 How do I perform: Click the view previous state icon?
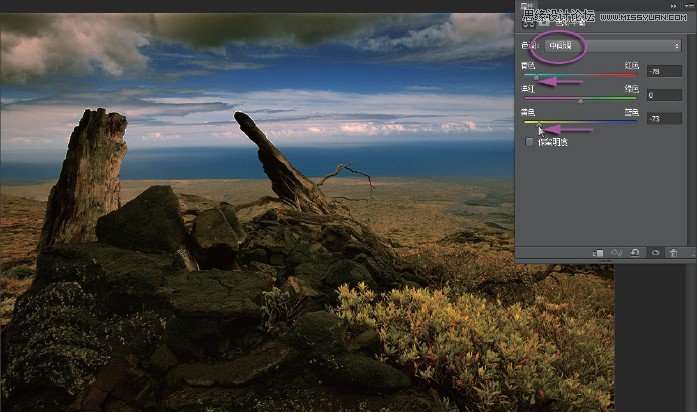point(617,252)
